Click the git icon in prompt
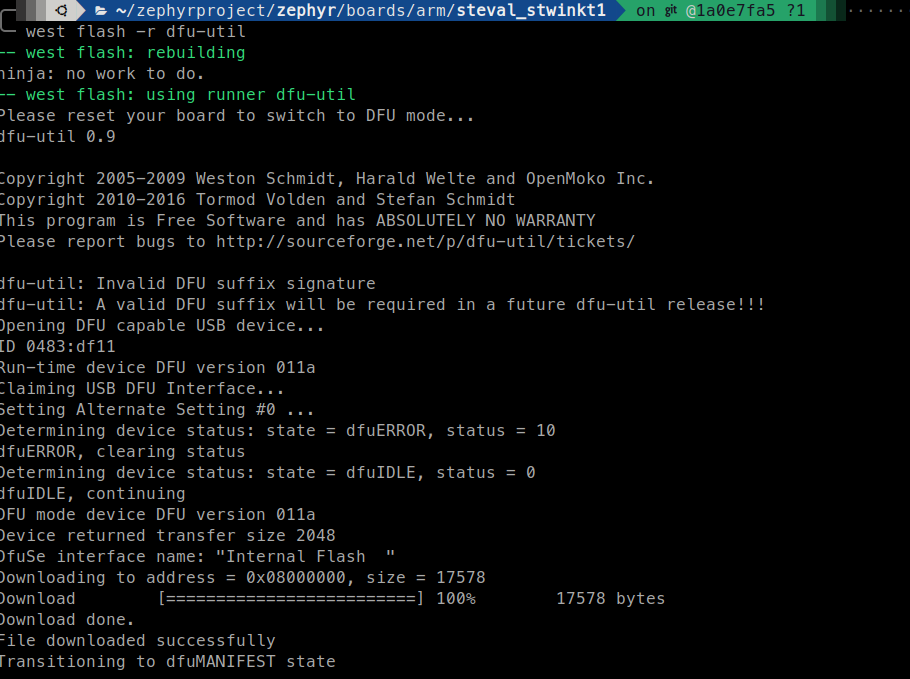Image resolution: width=910 pixels, height=679 pixels. (x=671, y=11)
